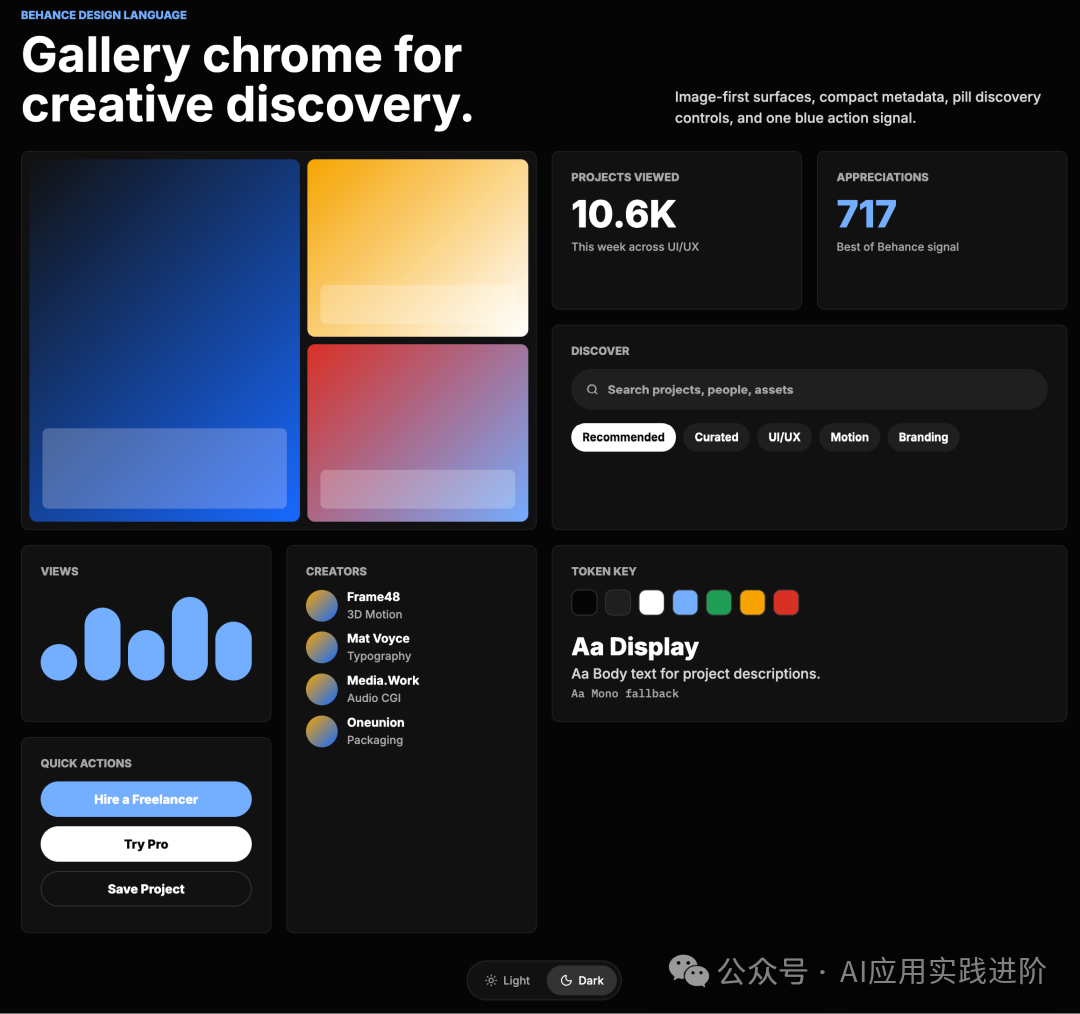Click the blue color token swatch

685,603
